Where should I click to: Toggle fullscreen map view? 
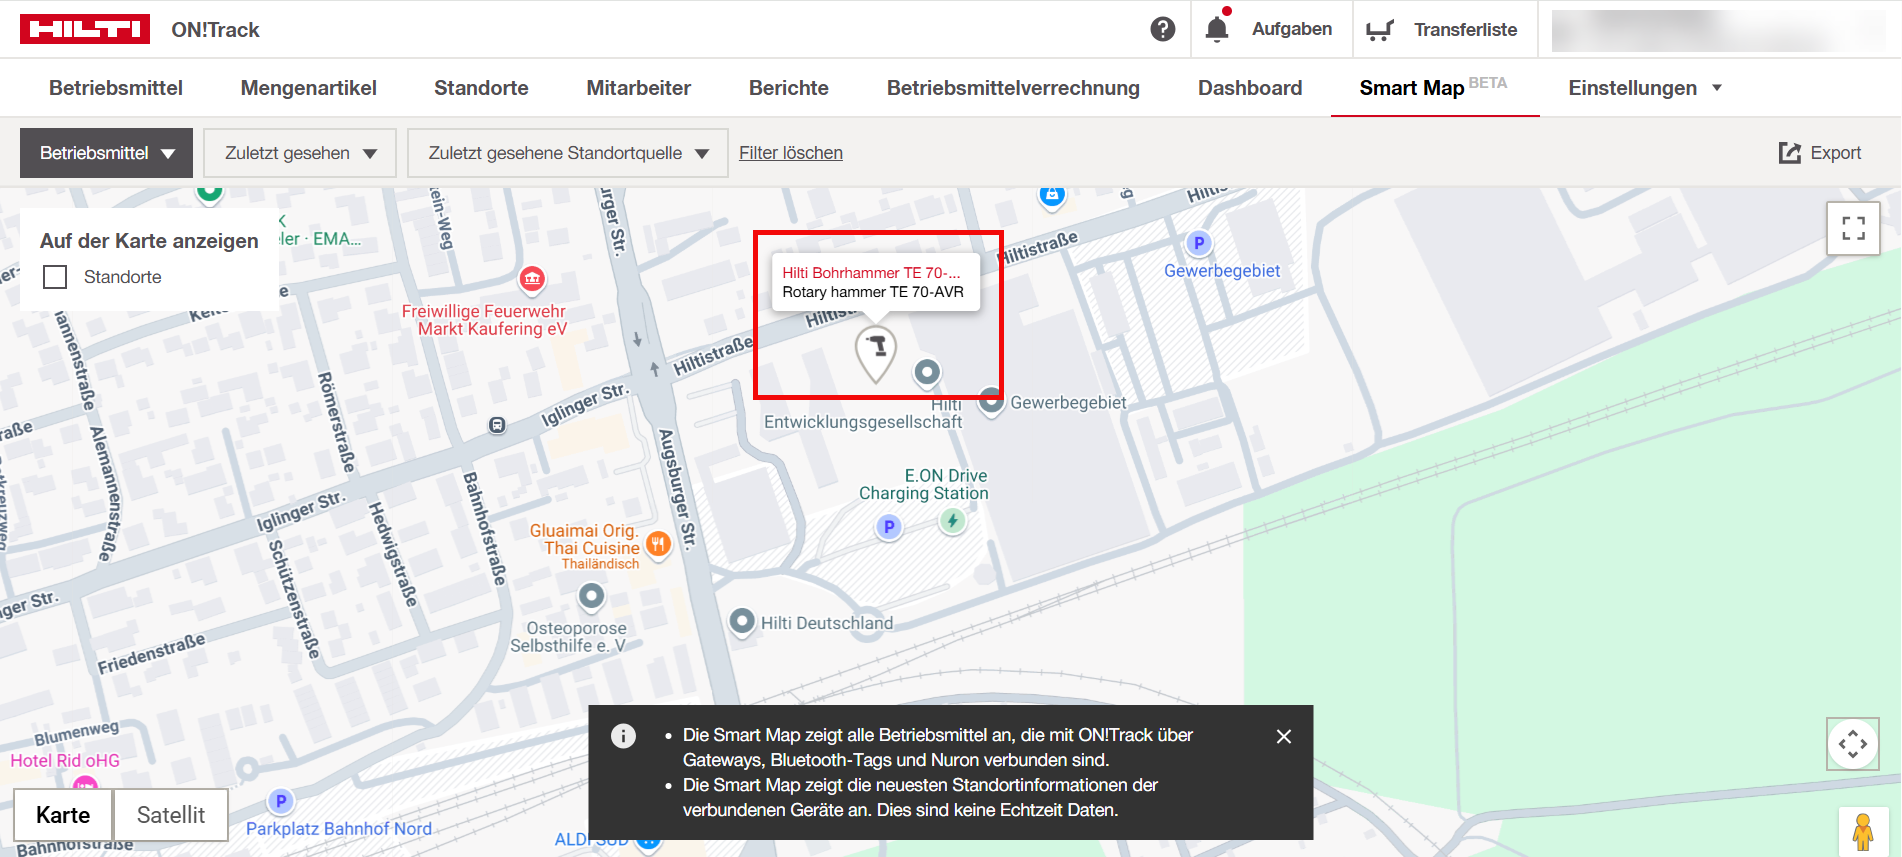(1853, 228)
